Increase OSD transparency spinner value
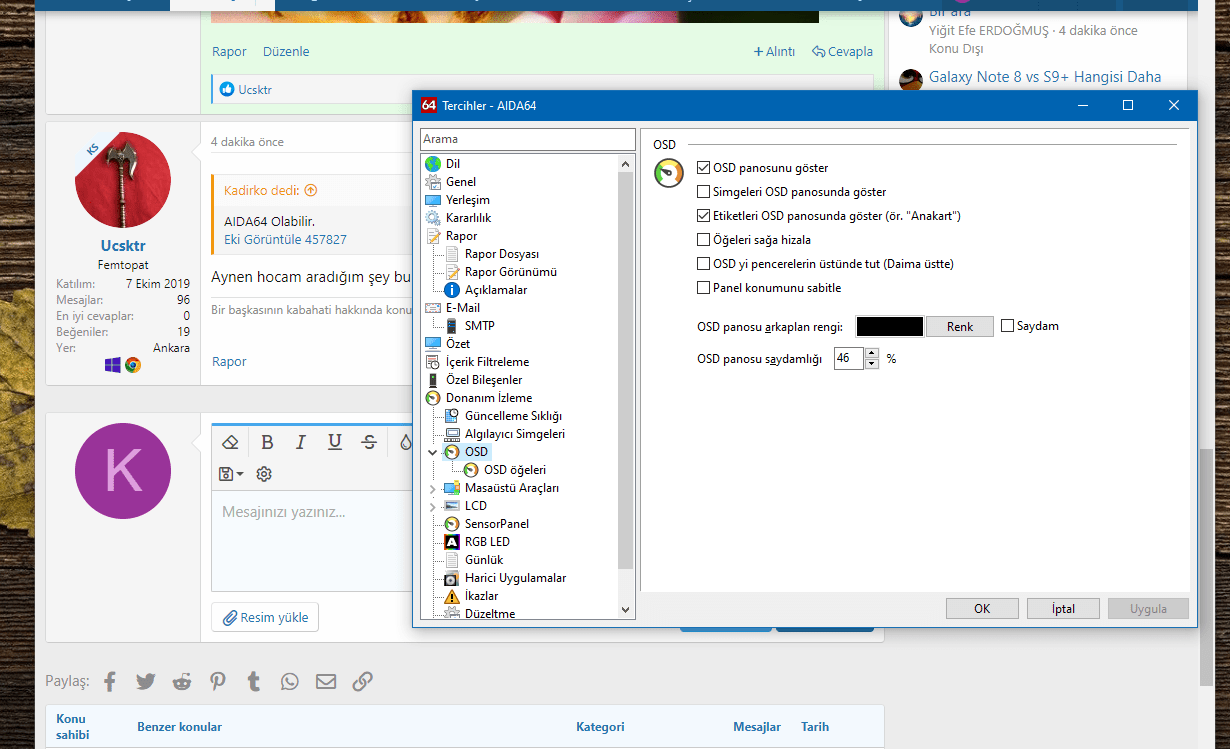Image resolution: width=1230 pixels, height=749 pixels. coord(872,353)
